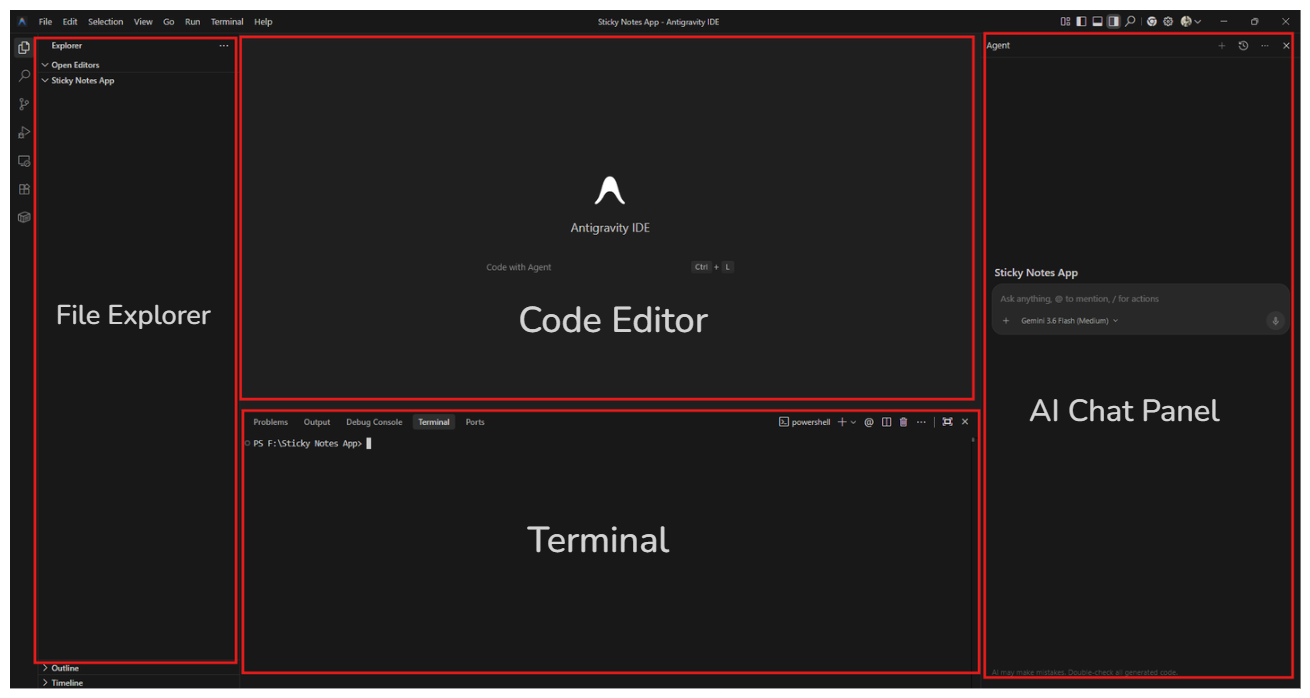Click the Sticky Notes App heading in Agent panel
1310x698 pixels.
coord(1036,273)
